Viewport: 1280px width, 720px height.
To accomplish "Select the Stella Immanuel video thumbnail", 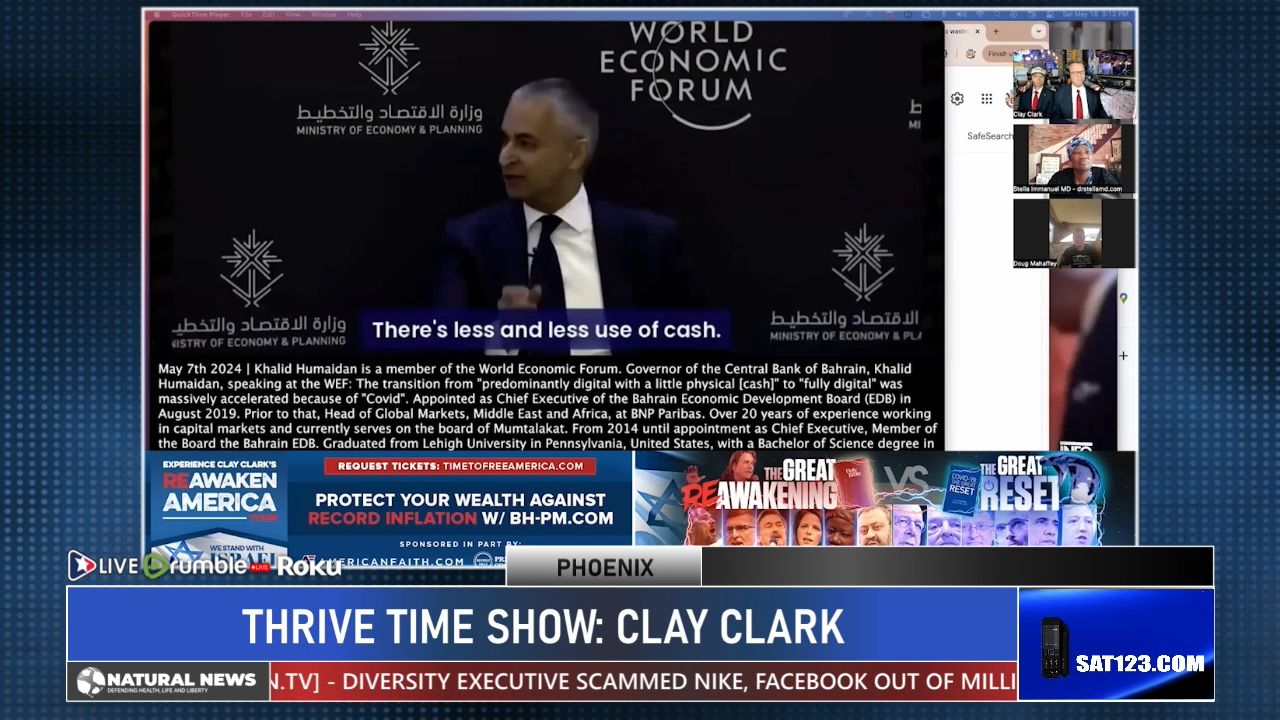I will click(x=1073, y=158).
